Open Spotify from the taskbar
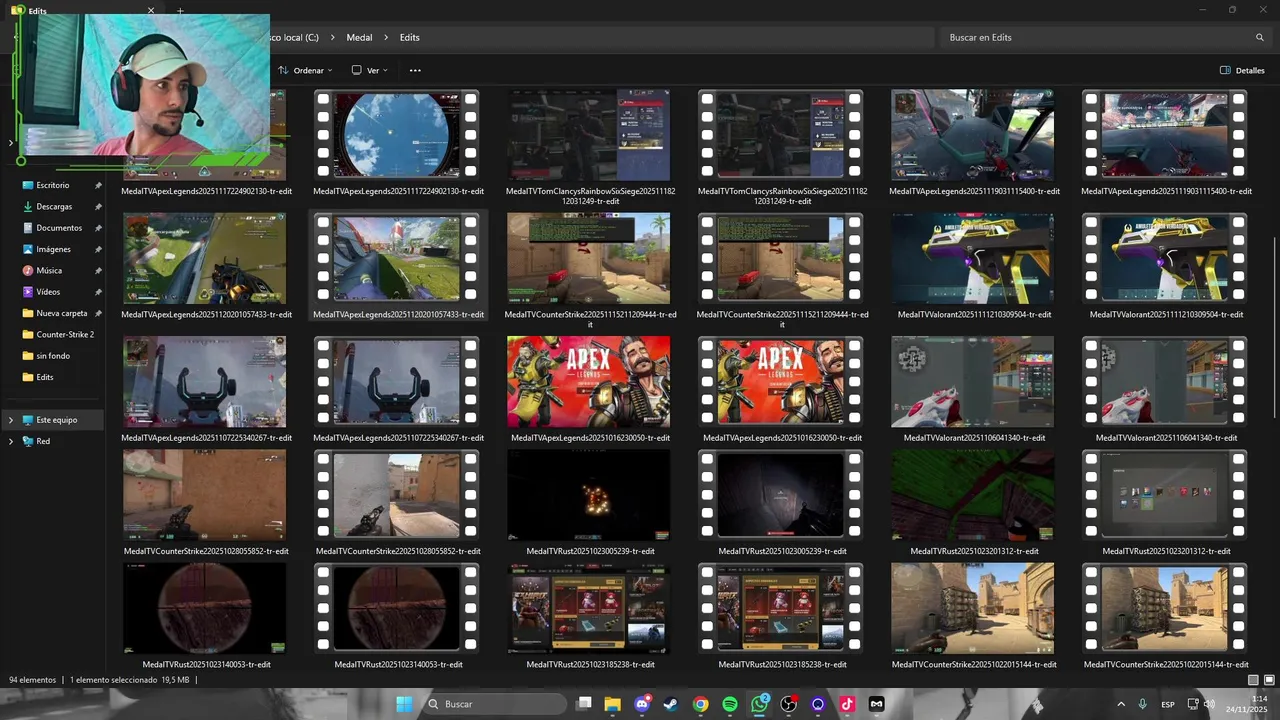This screenshot has width=1280, height=720. point(730,704)
